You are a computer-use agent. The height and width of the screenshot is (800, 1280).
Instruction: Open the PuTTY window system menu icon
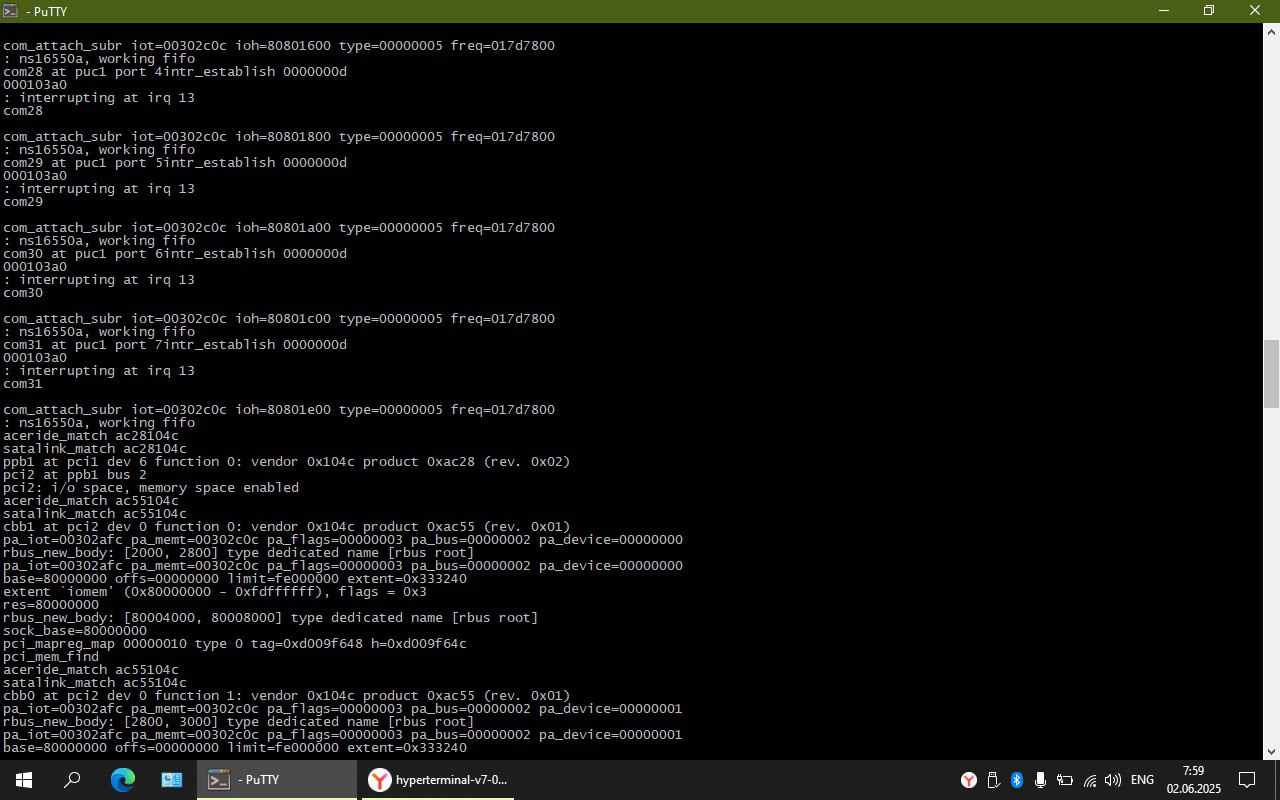point(10,10)
